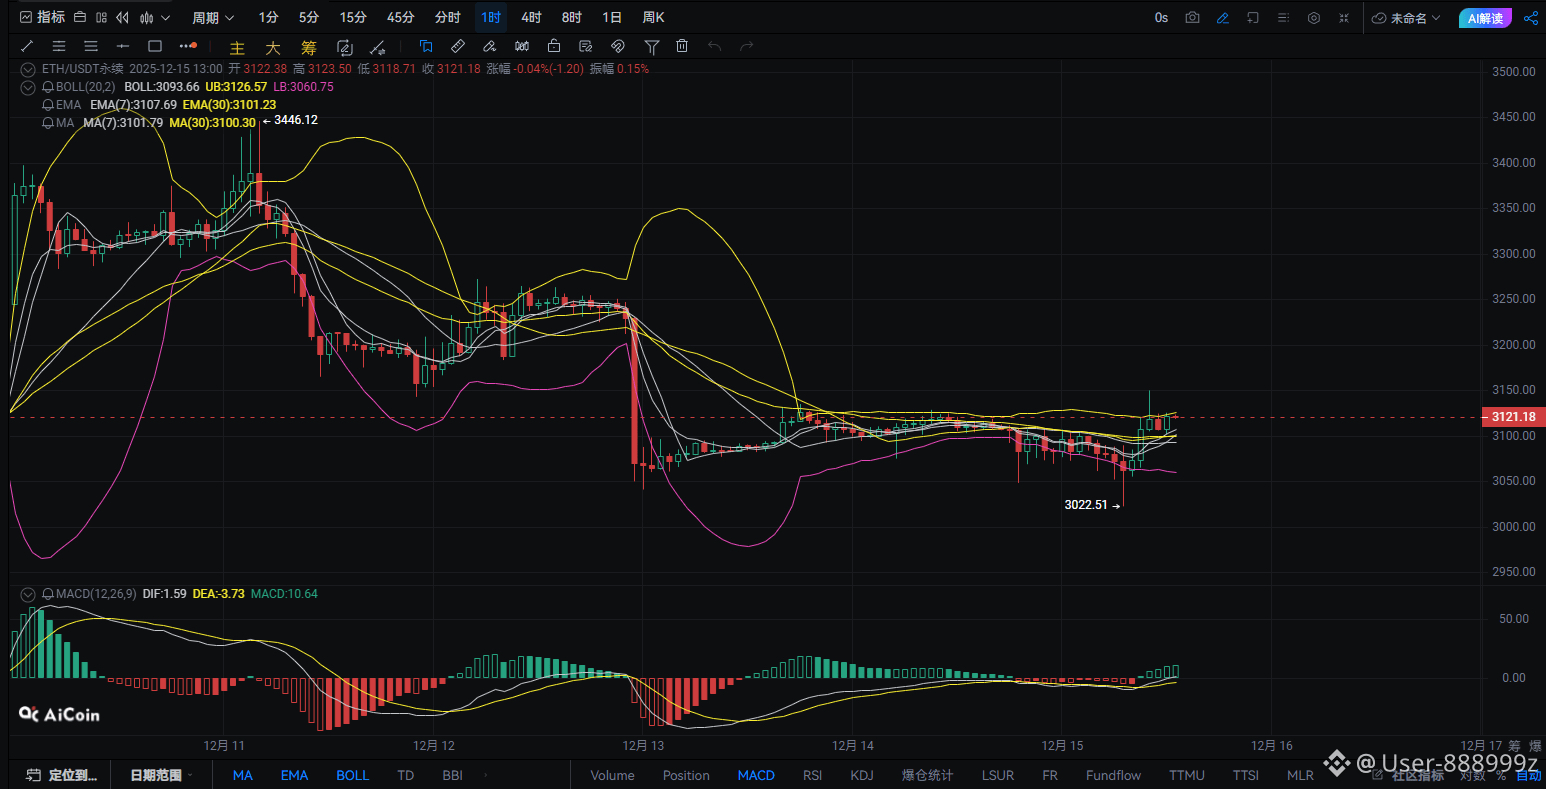This screenshot has width=1546, height=789.
Task: Click the bell icon beside MA legend
Action: [x=47, y=123]
